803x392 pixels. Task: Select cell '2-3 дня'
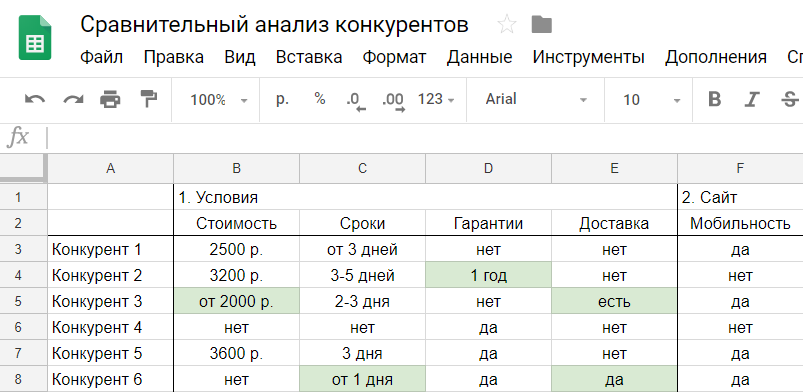[363, 301]
